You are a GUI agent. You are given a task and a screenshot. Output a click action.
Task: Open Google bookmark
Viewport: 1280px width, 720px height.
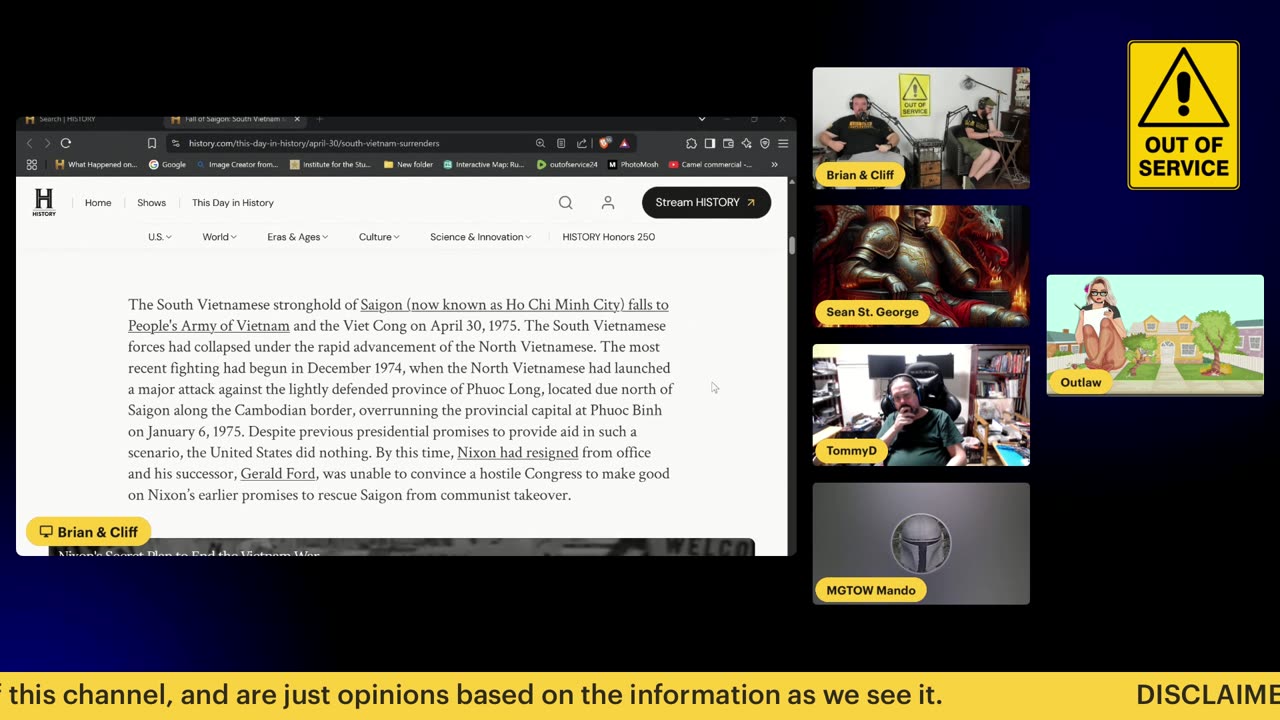167,164
